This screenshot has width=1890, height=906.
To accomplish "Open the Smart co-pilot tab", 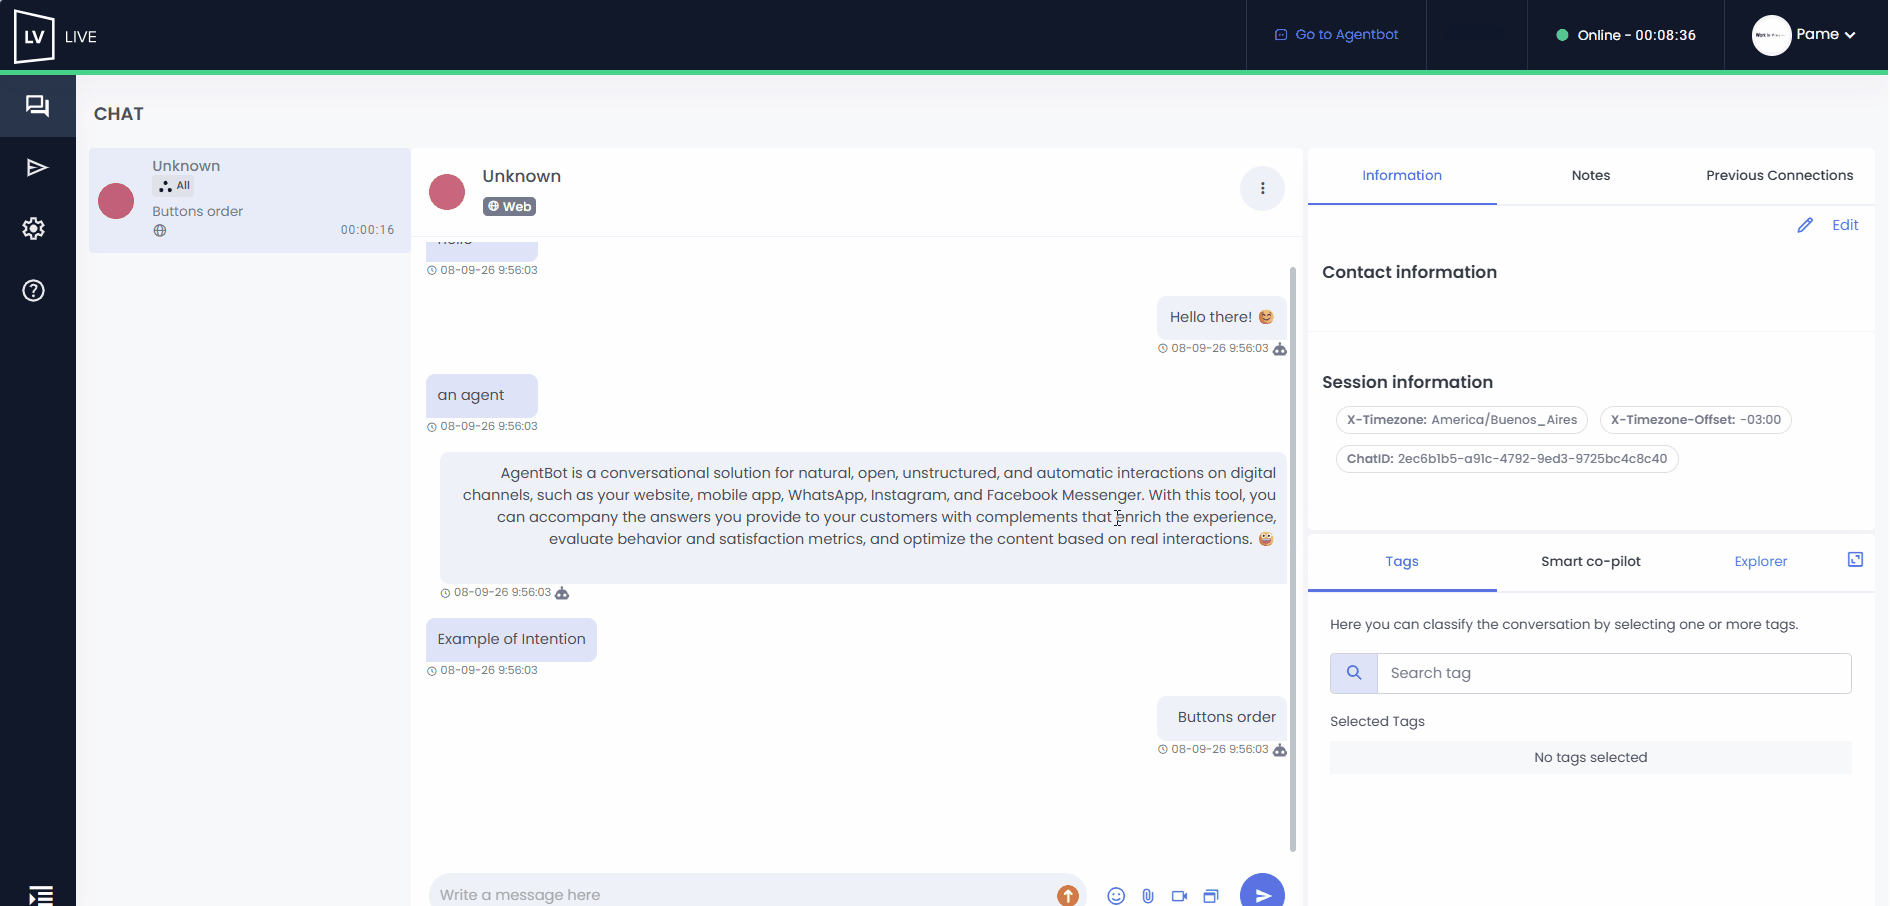I will click(x=1591, y=562).
